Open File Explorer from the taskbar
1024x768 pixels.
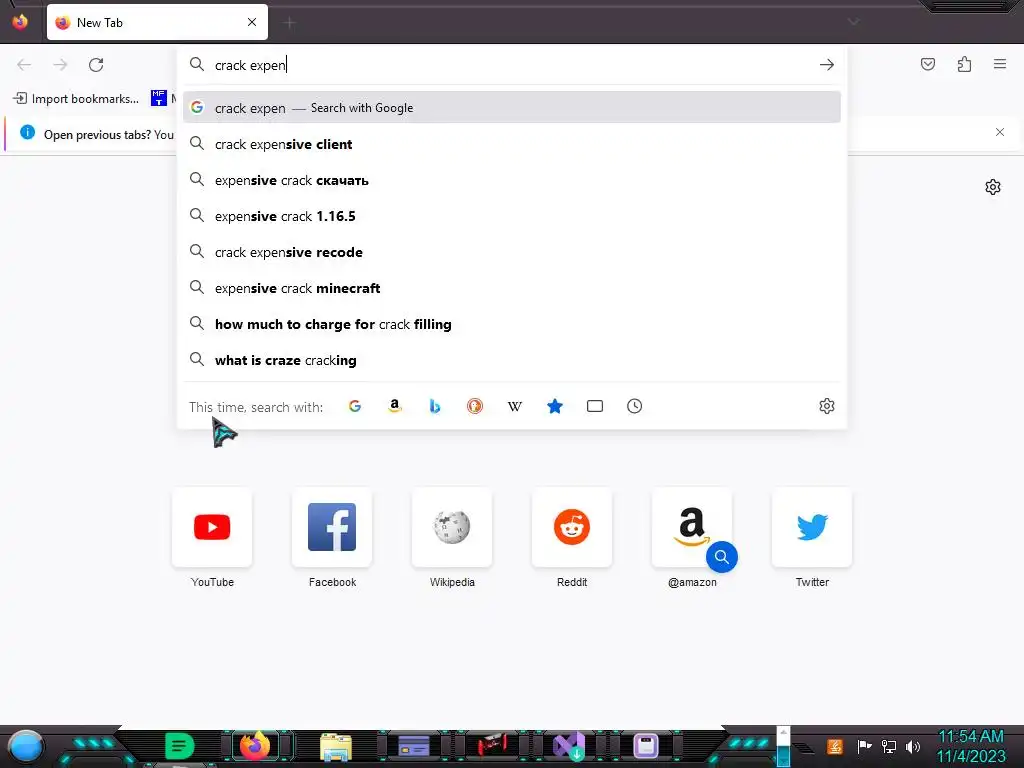coord(336,746)
